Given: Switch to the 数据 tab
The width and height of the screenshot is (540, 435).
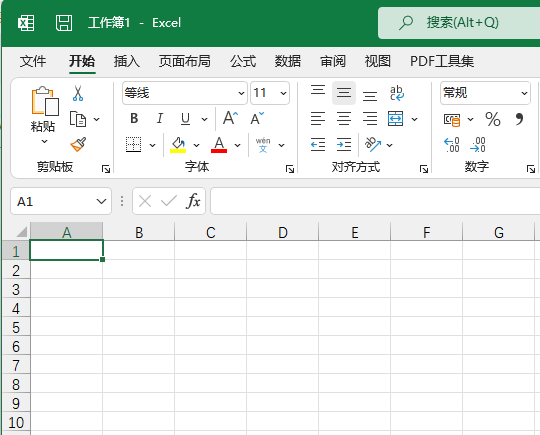Looking at the screenshot, I should [x=288, y=61].
